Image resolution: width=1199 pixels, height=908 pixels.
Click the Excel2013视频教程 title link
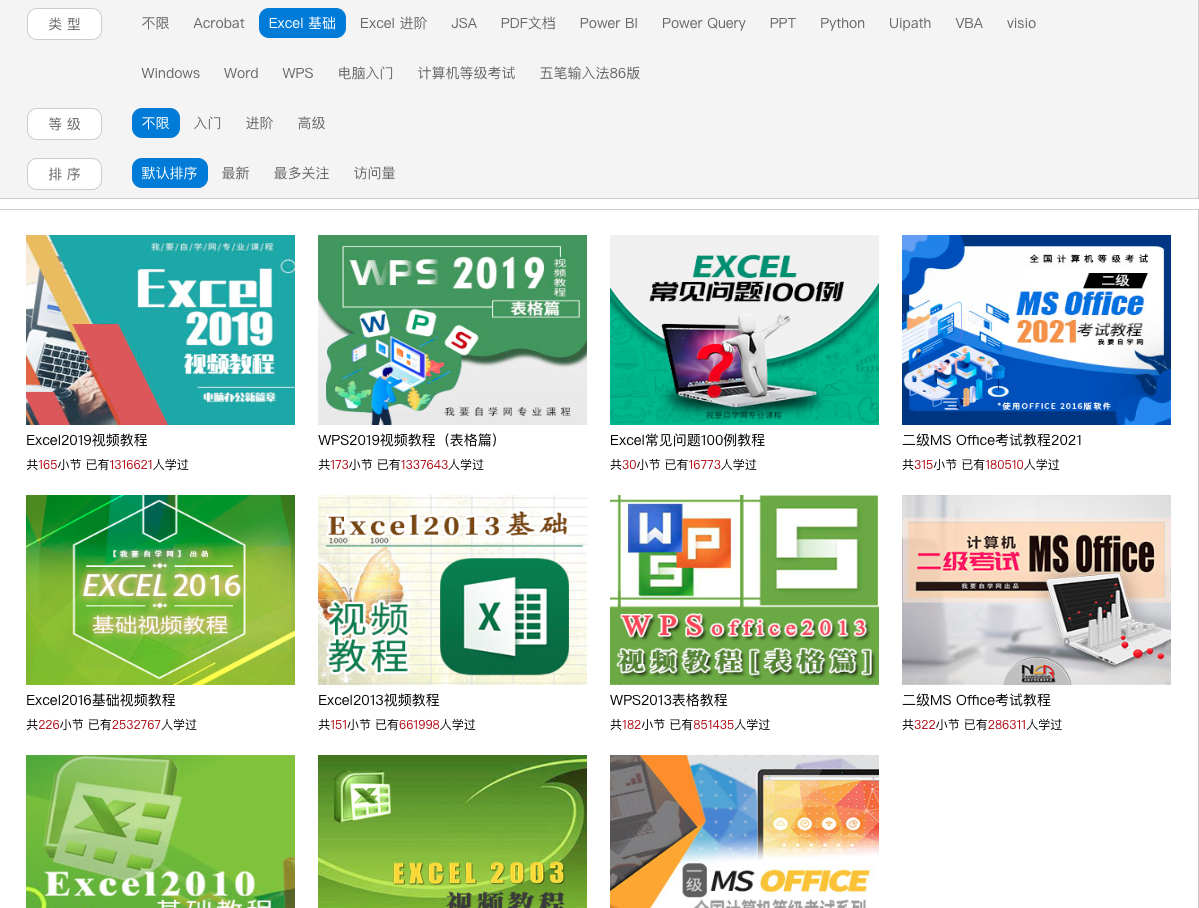click(379, 700)
